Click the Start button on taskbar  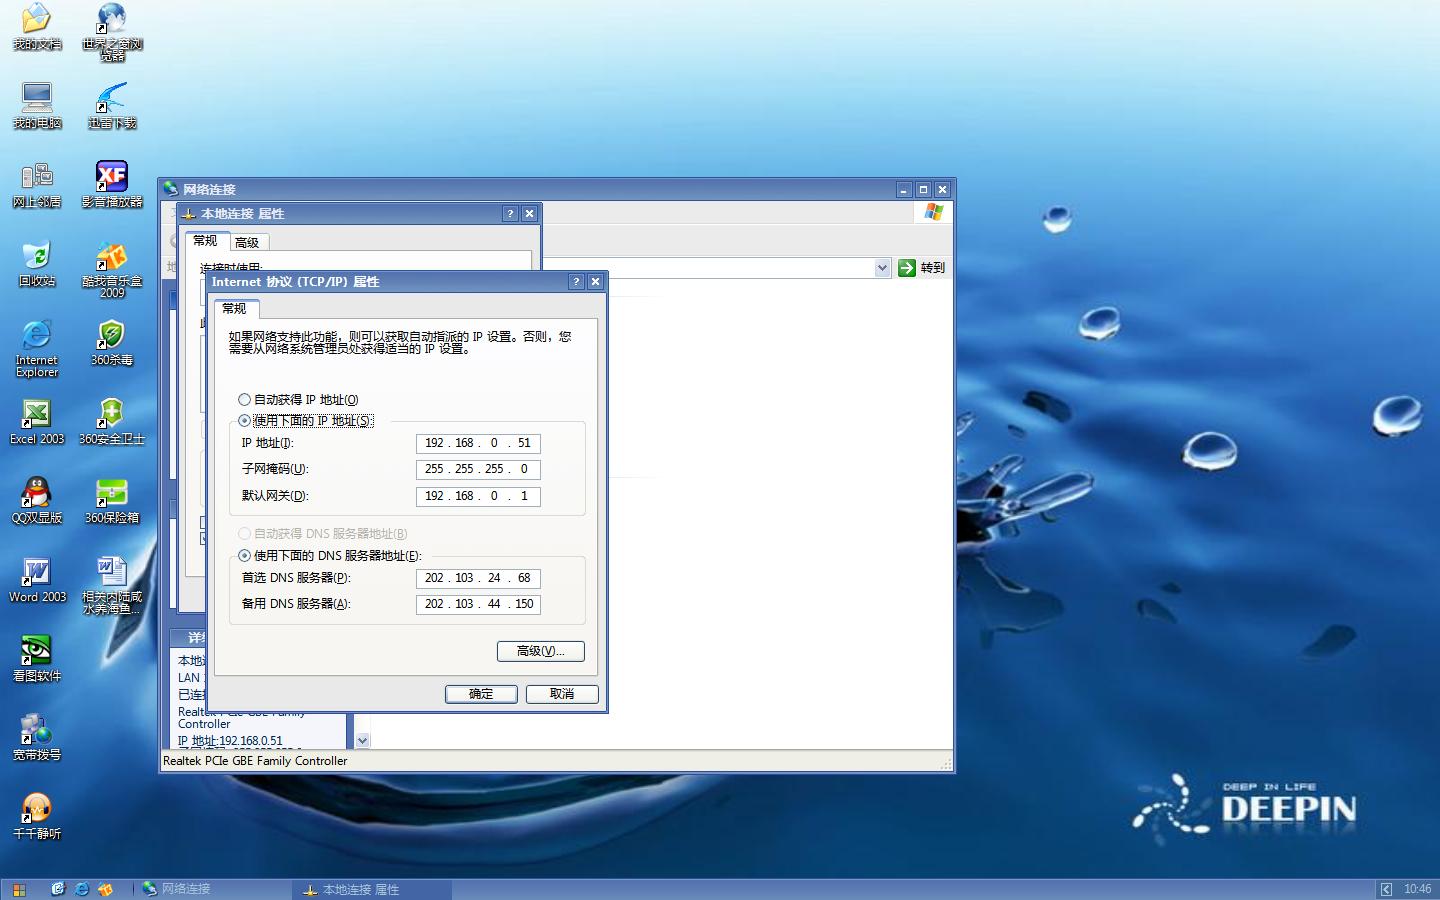coord(19,889)
